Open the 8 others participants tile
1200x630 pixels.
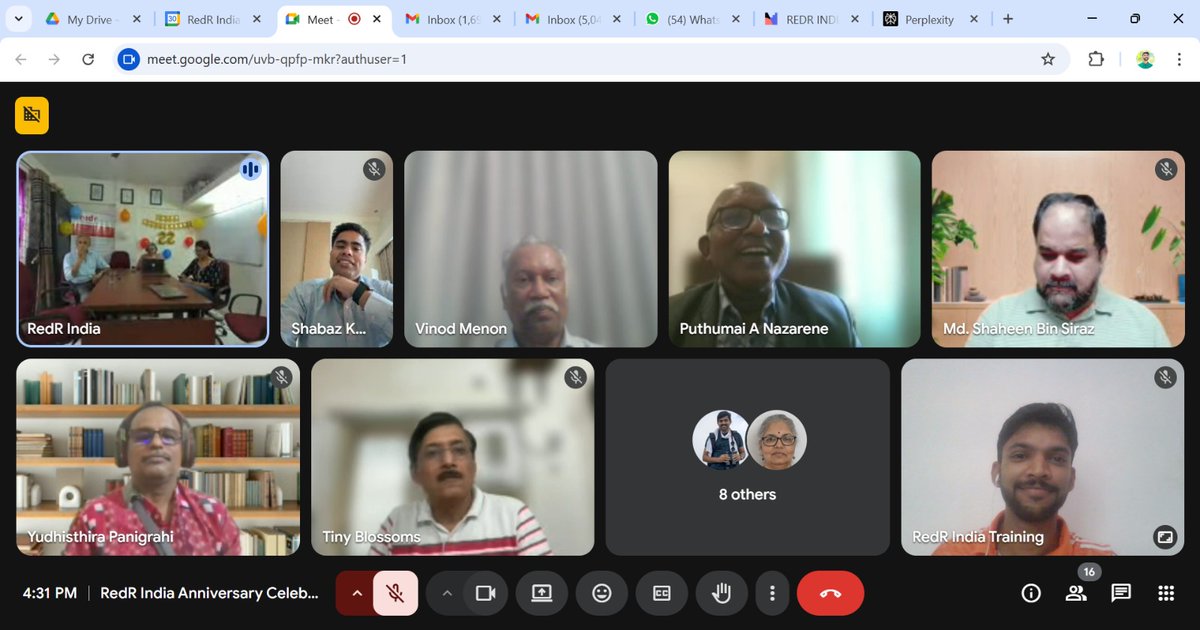(x=748, y=457)
